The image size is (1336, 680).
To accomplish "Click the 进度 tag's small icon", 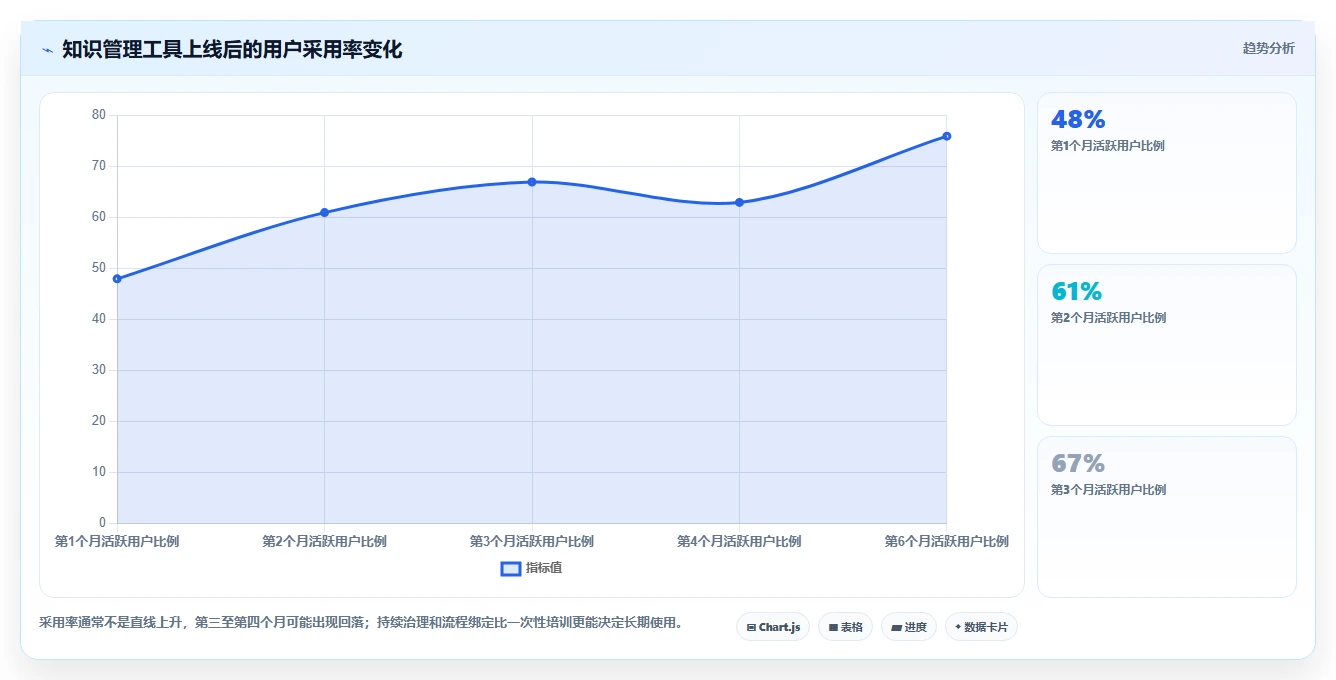I will point(897,628).
